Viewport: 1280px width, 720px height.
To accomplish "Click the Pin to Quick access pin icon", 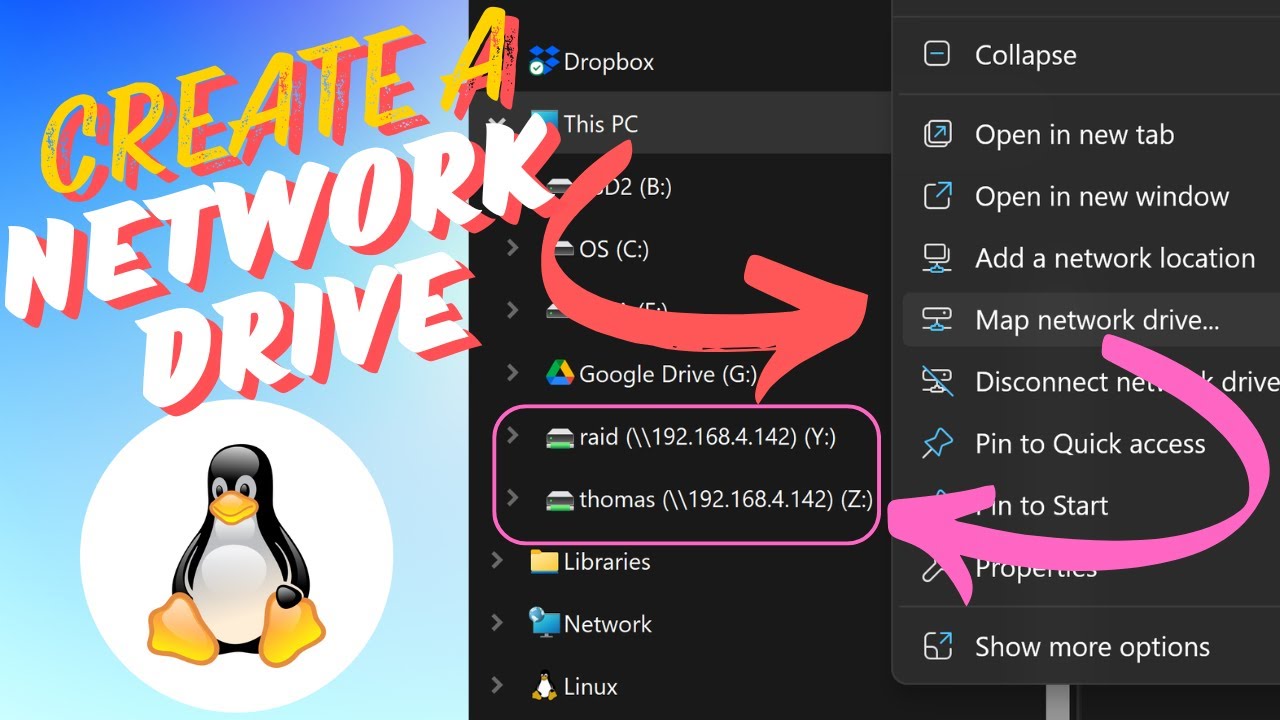I will coord(937,444).
